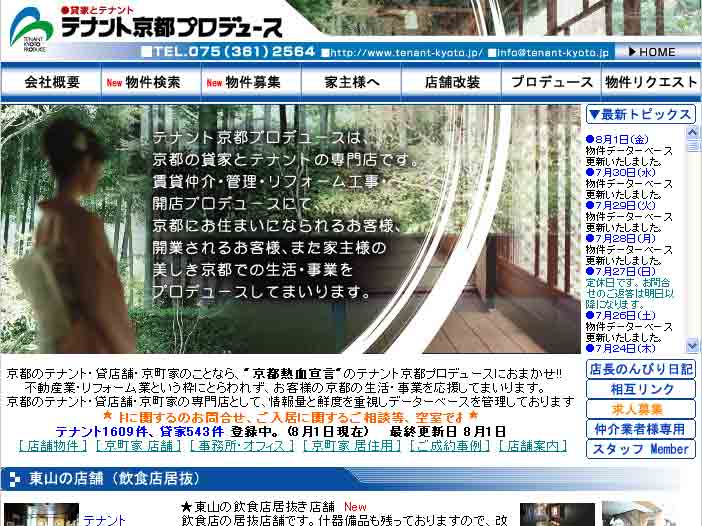
Task: Click scroll-down arrow of topics list
Action: (x=692, y=345)
